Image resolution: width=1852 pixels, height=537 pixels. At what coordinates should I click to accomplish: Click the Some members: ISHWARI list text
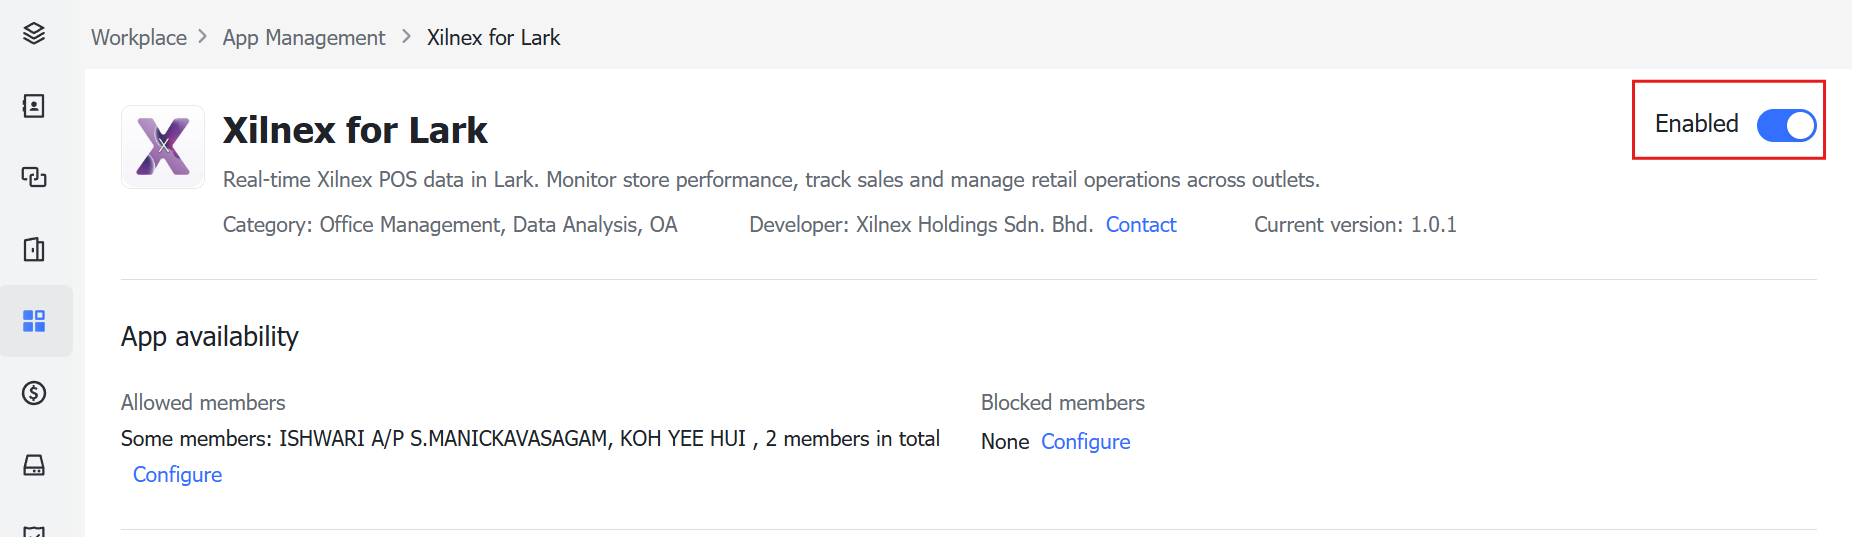pyautogui.click(x=530, y=439)
